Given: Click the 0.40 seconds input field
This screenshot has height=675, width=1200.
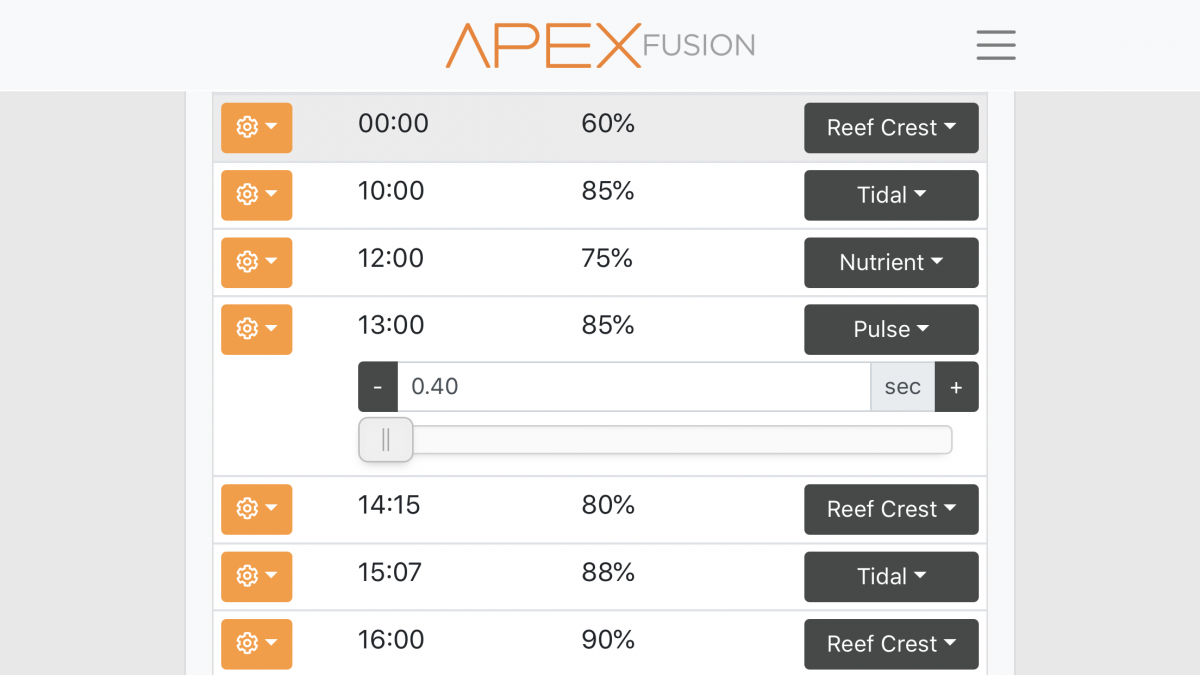Looking at the screenshot, I should click(634, 387).
